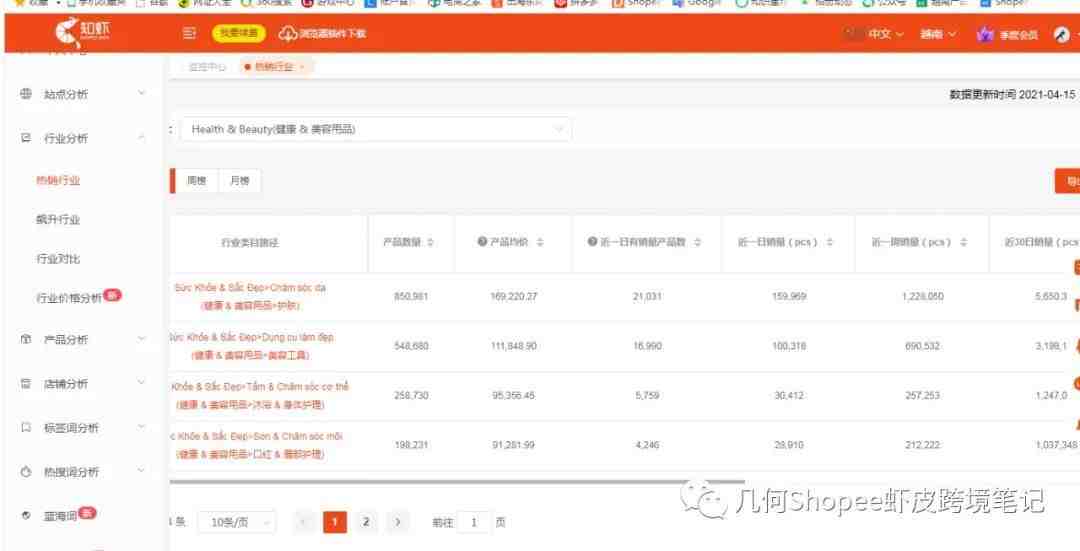The width and height of the screenshot is (1080, 551).
Task: Expand the 热搜词分析 menu chevron
Action: click(x=141, y=470)
